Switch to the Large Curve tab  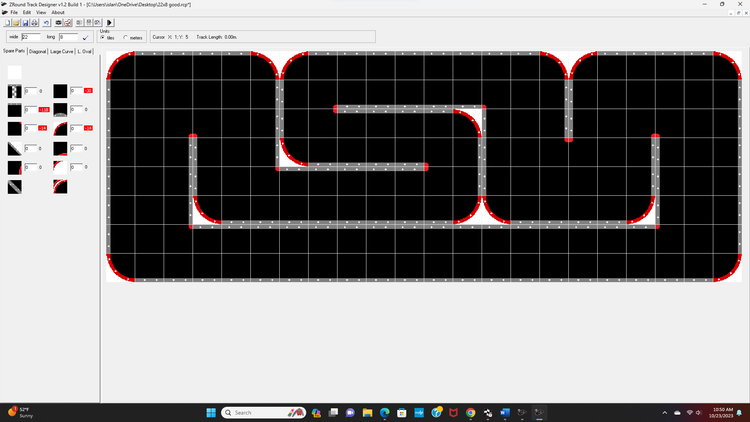pyautogui.click(x=61, y=50)
